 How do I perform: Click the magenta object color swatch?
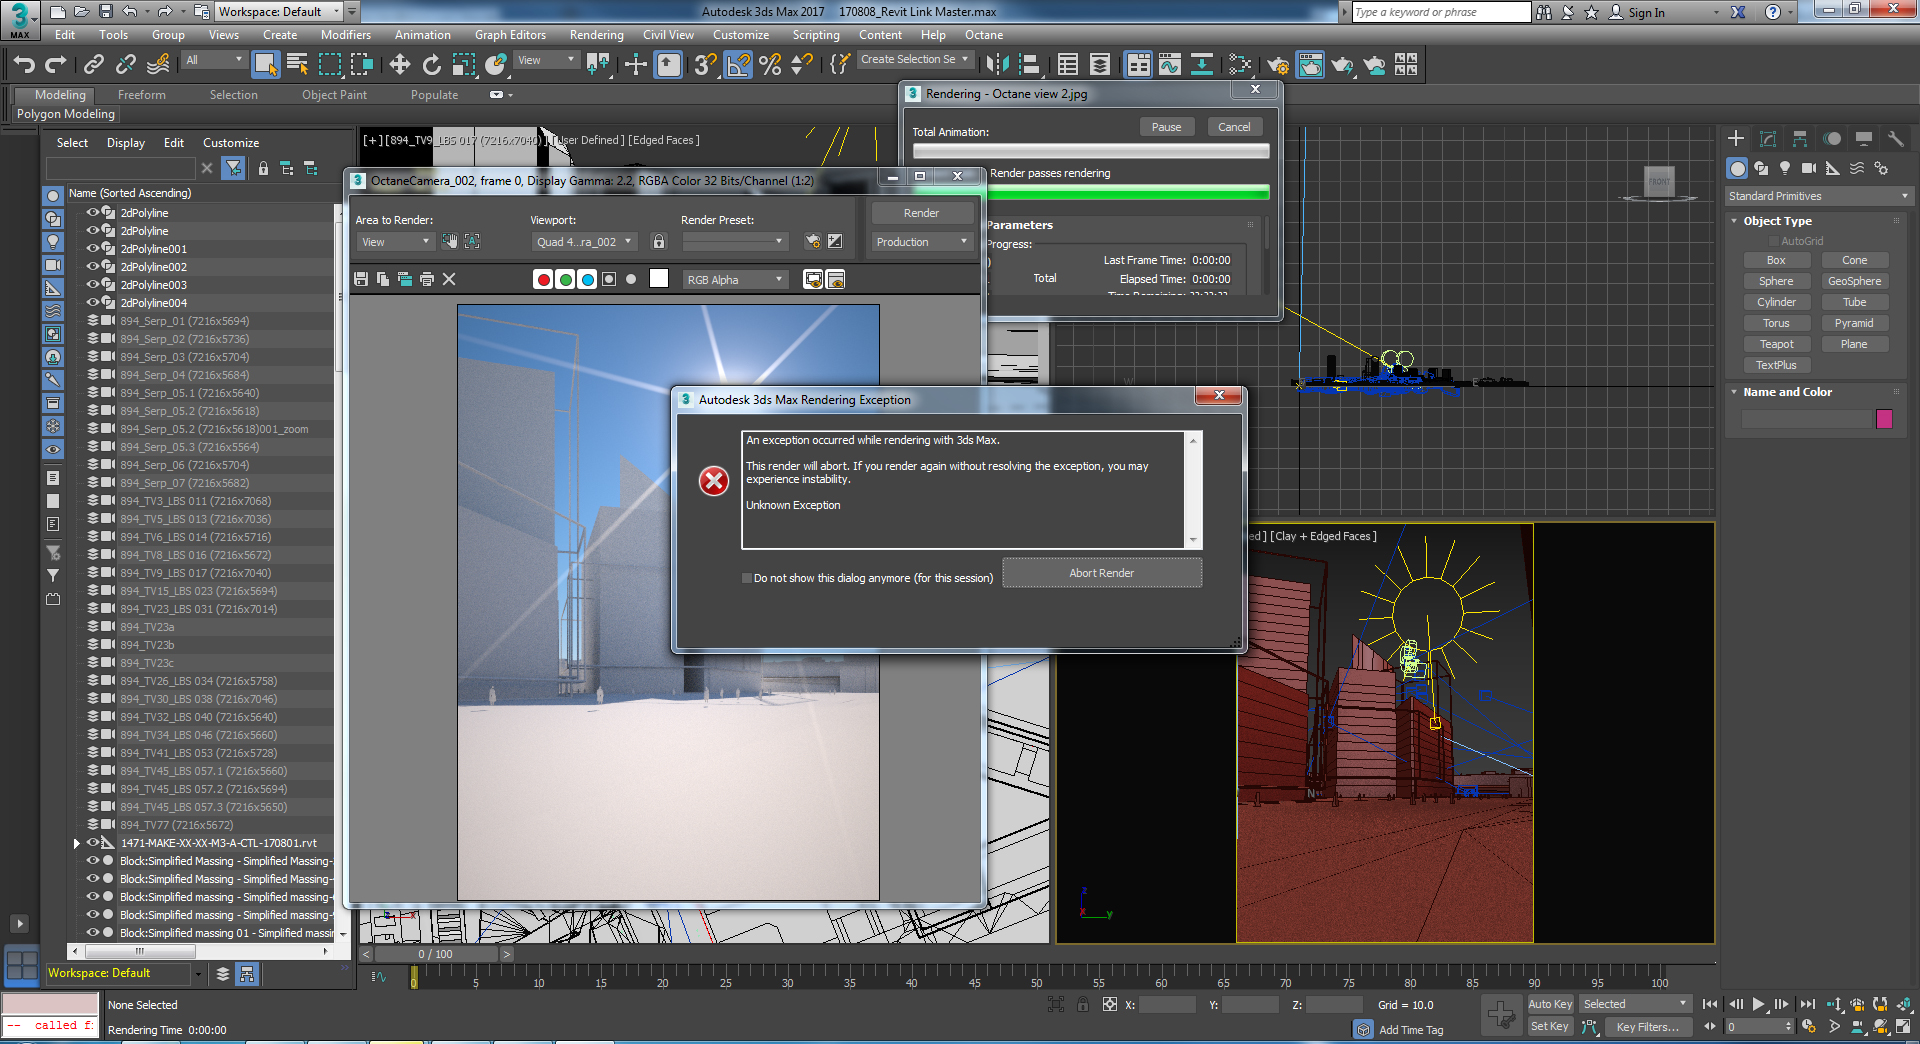pyautogui.click(x=1884, y=419)
